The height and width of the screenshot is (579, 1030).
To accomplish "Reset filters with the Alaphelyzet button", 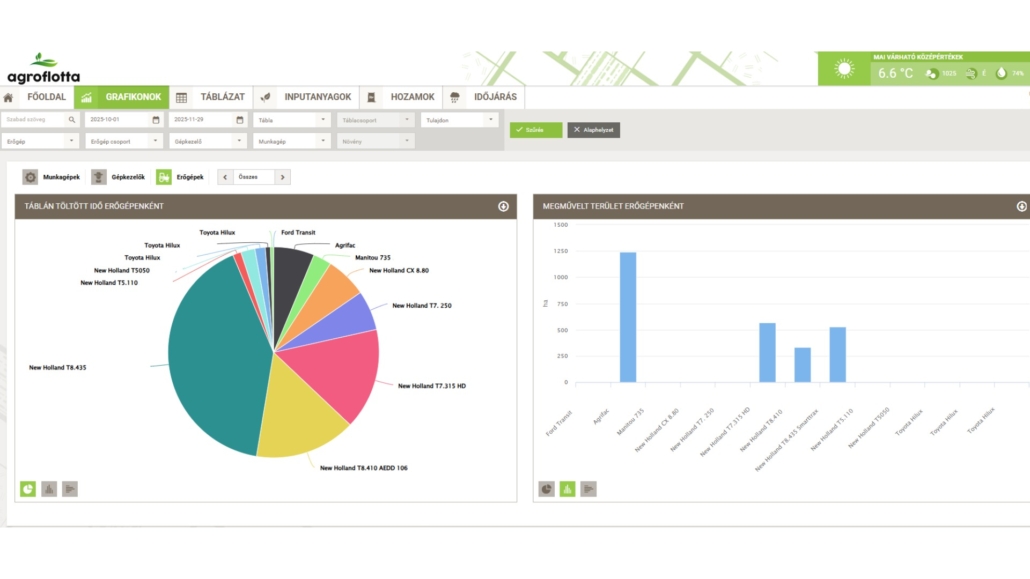I will pyautogui.click(x=593, y=130).
